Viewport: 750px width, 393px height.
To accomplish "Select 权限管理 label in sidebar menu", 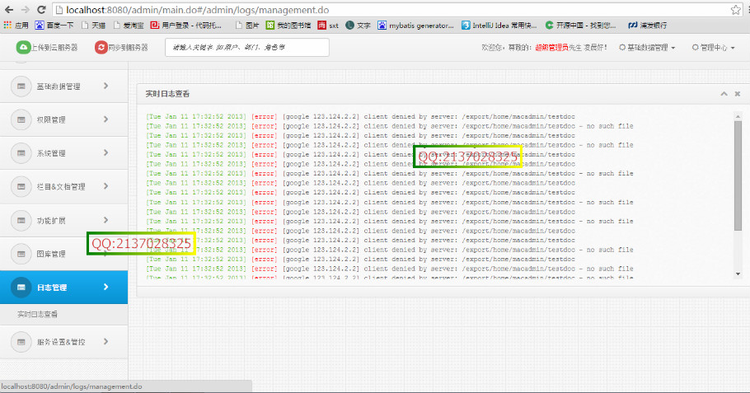I will pos(51,120).
